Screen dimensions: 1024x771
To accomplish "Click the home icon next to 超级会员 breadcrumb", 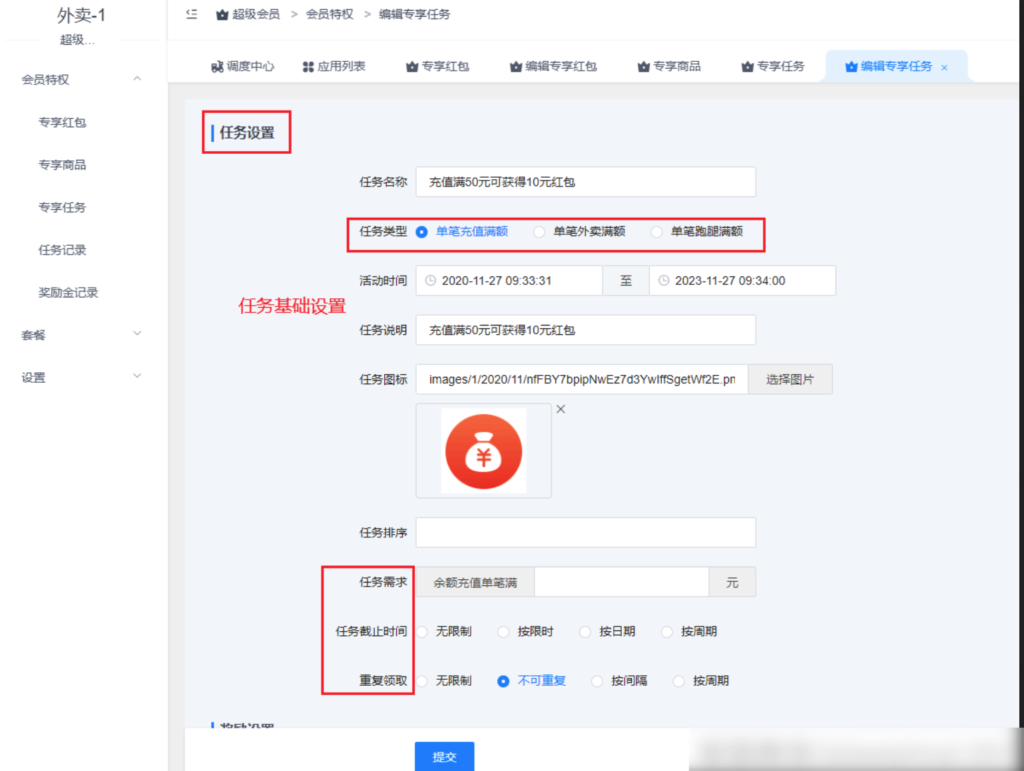I will tap(221, 14).
